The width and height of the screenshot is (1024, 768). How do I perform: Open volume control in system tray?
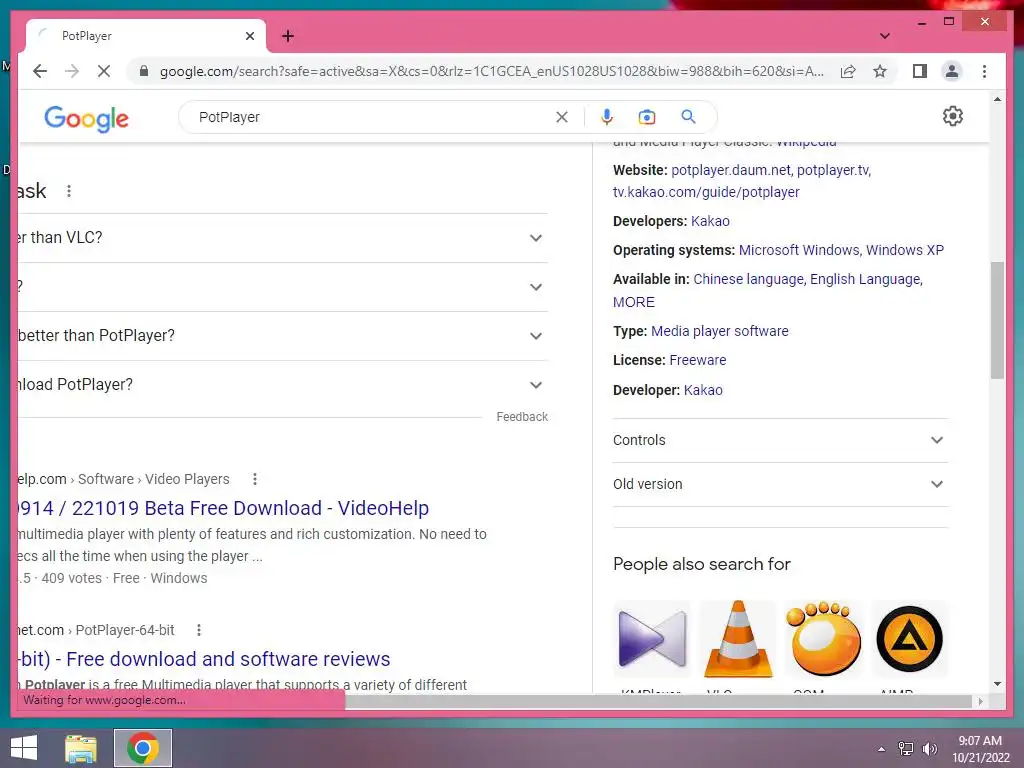(x=929, y=749)
